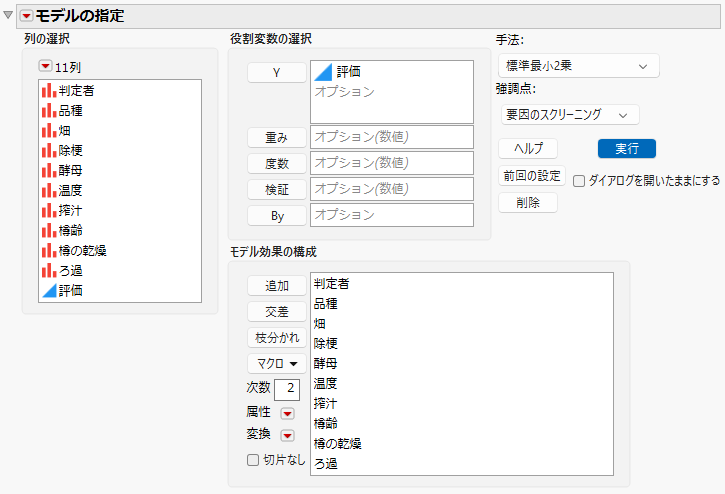Open the 手法 dropdown showing 標準最小2乗
725x494 pixels.
578,66
